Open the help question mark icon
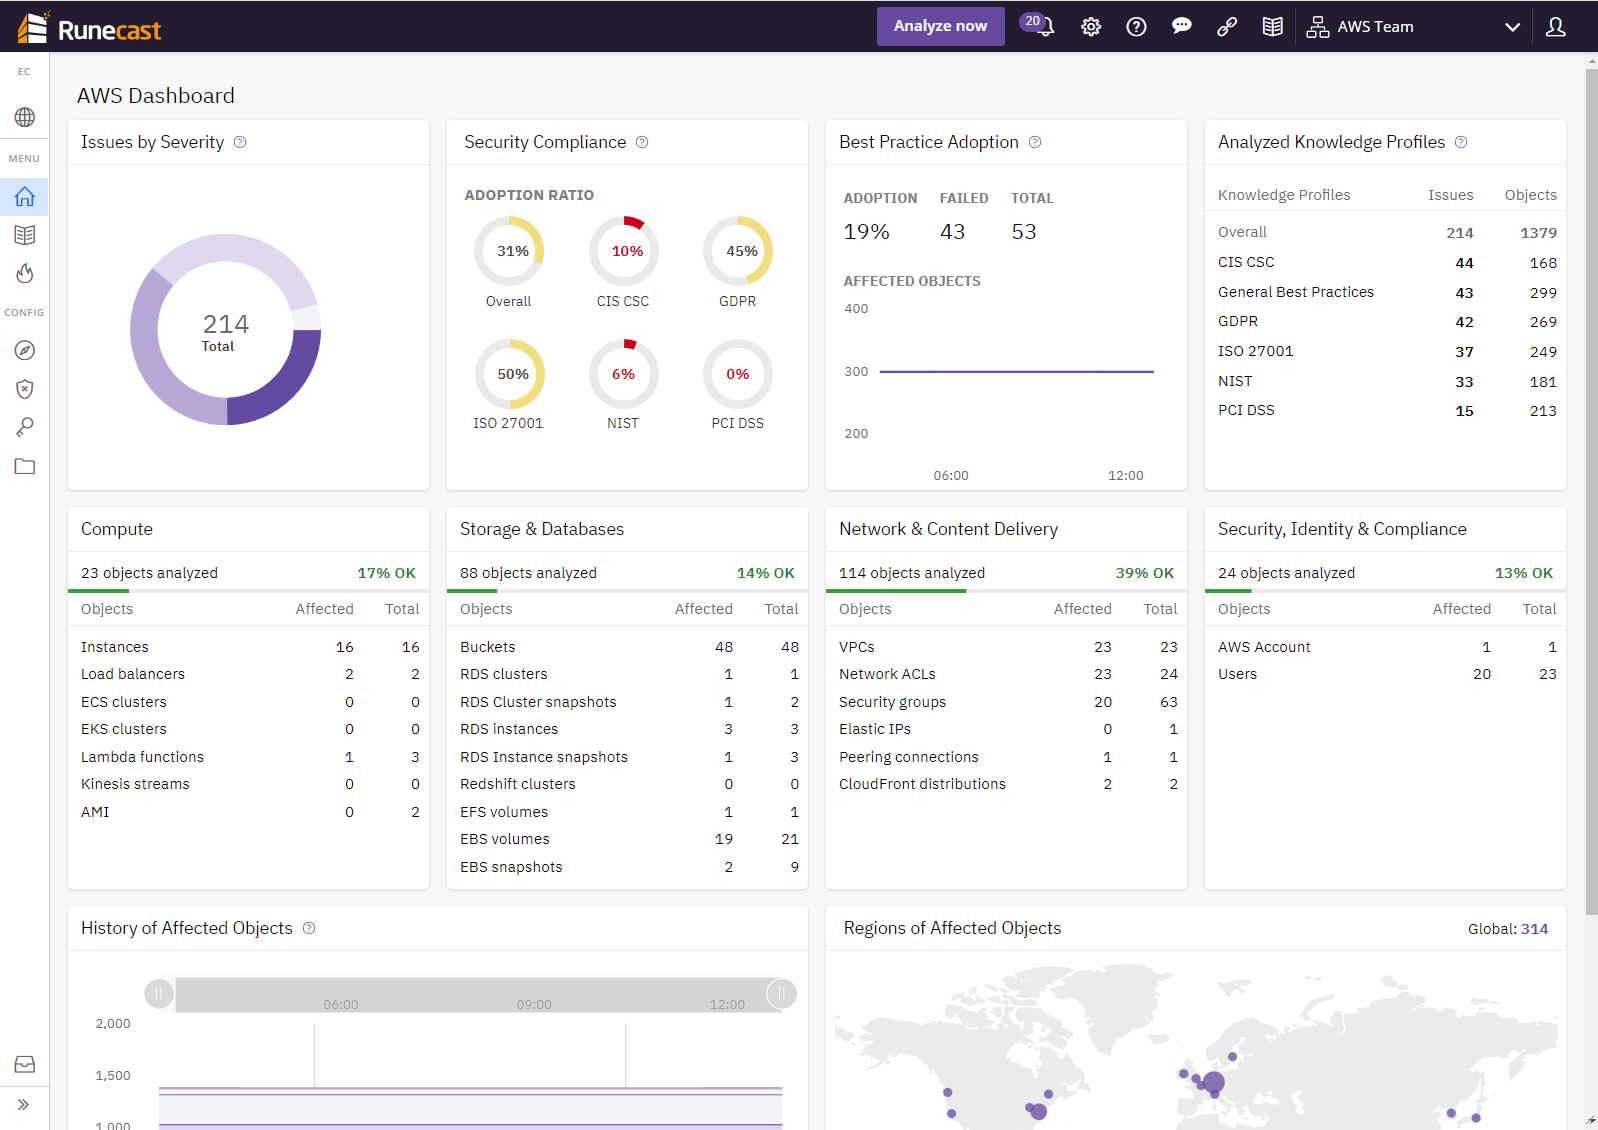This screenshot has width=1598, height=1130. [1136, 27]
